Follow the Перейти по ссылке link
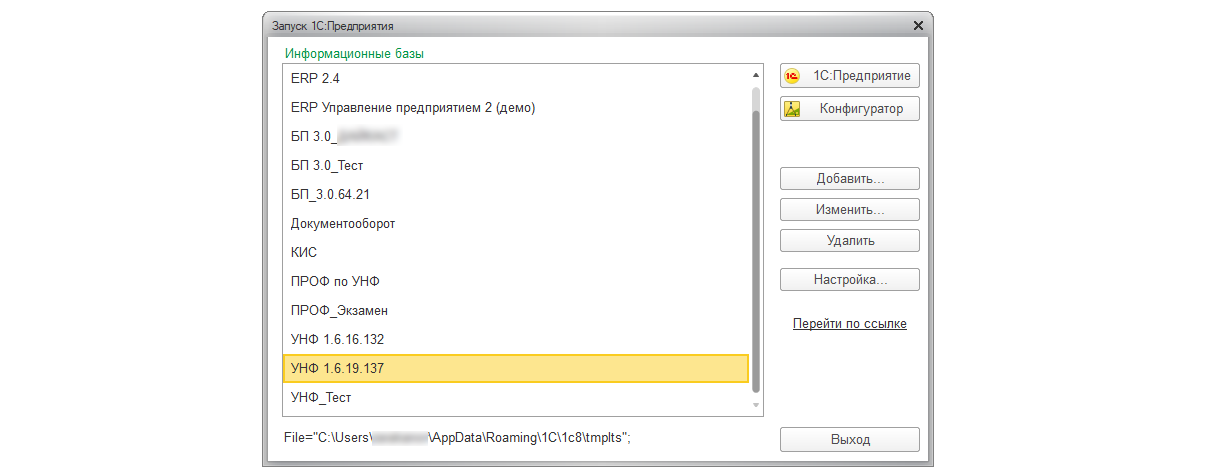The height and width of the screenshot is (475, 1230). click(x=849, y=324)
